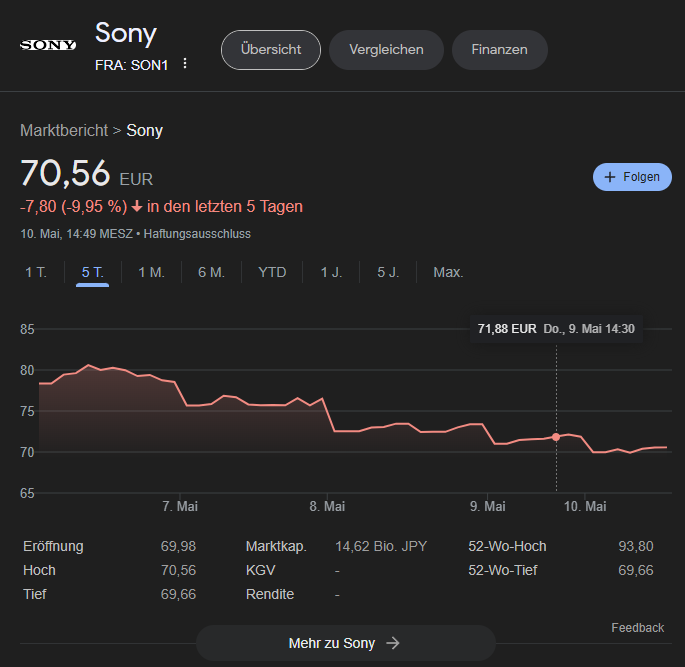685x667 pixels.
Task: Click the 8. Mai label on chart axis
Action: [x=327, y=506]
